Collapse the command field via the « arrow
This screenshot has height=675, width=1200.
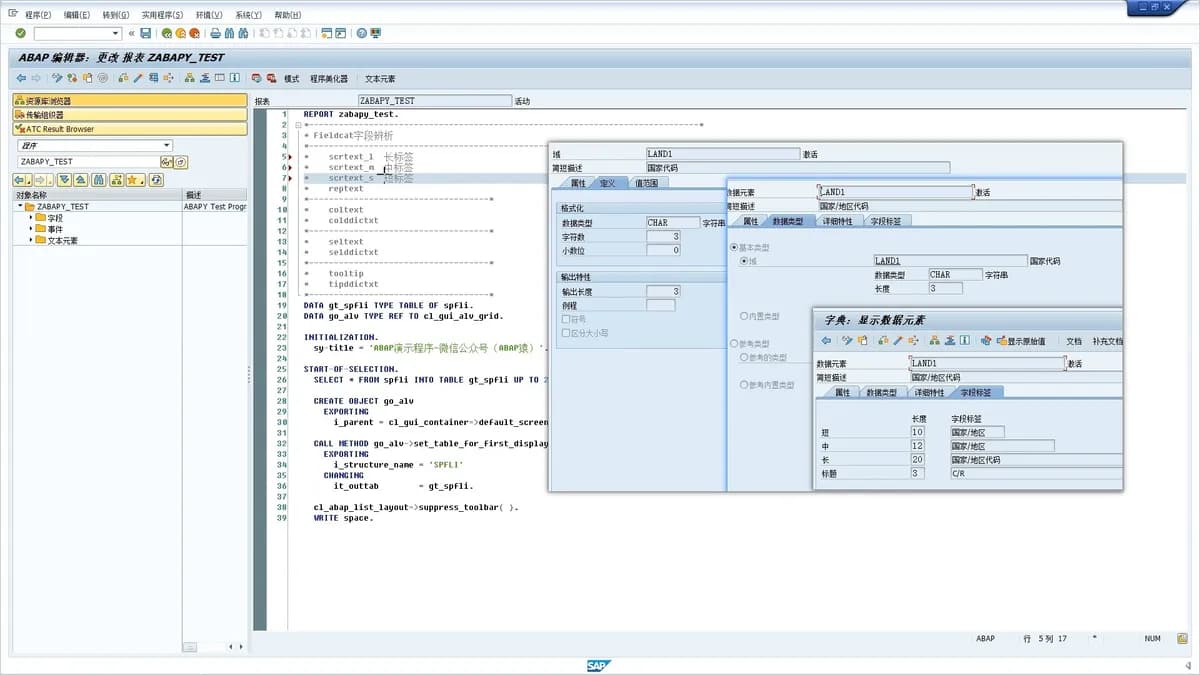[131, 33]
